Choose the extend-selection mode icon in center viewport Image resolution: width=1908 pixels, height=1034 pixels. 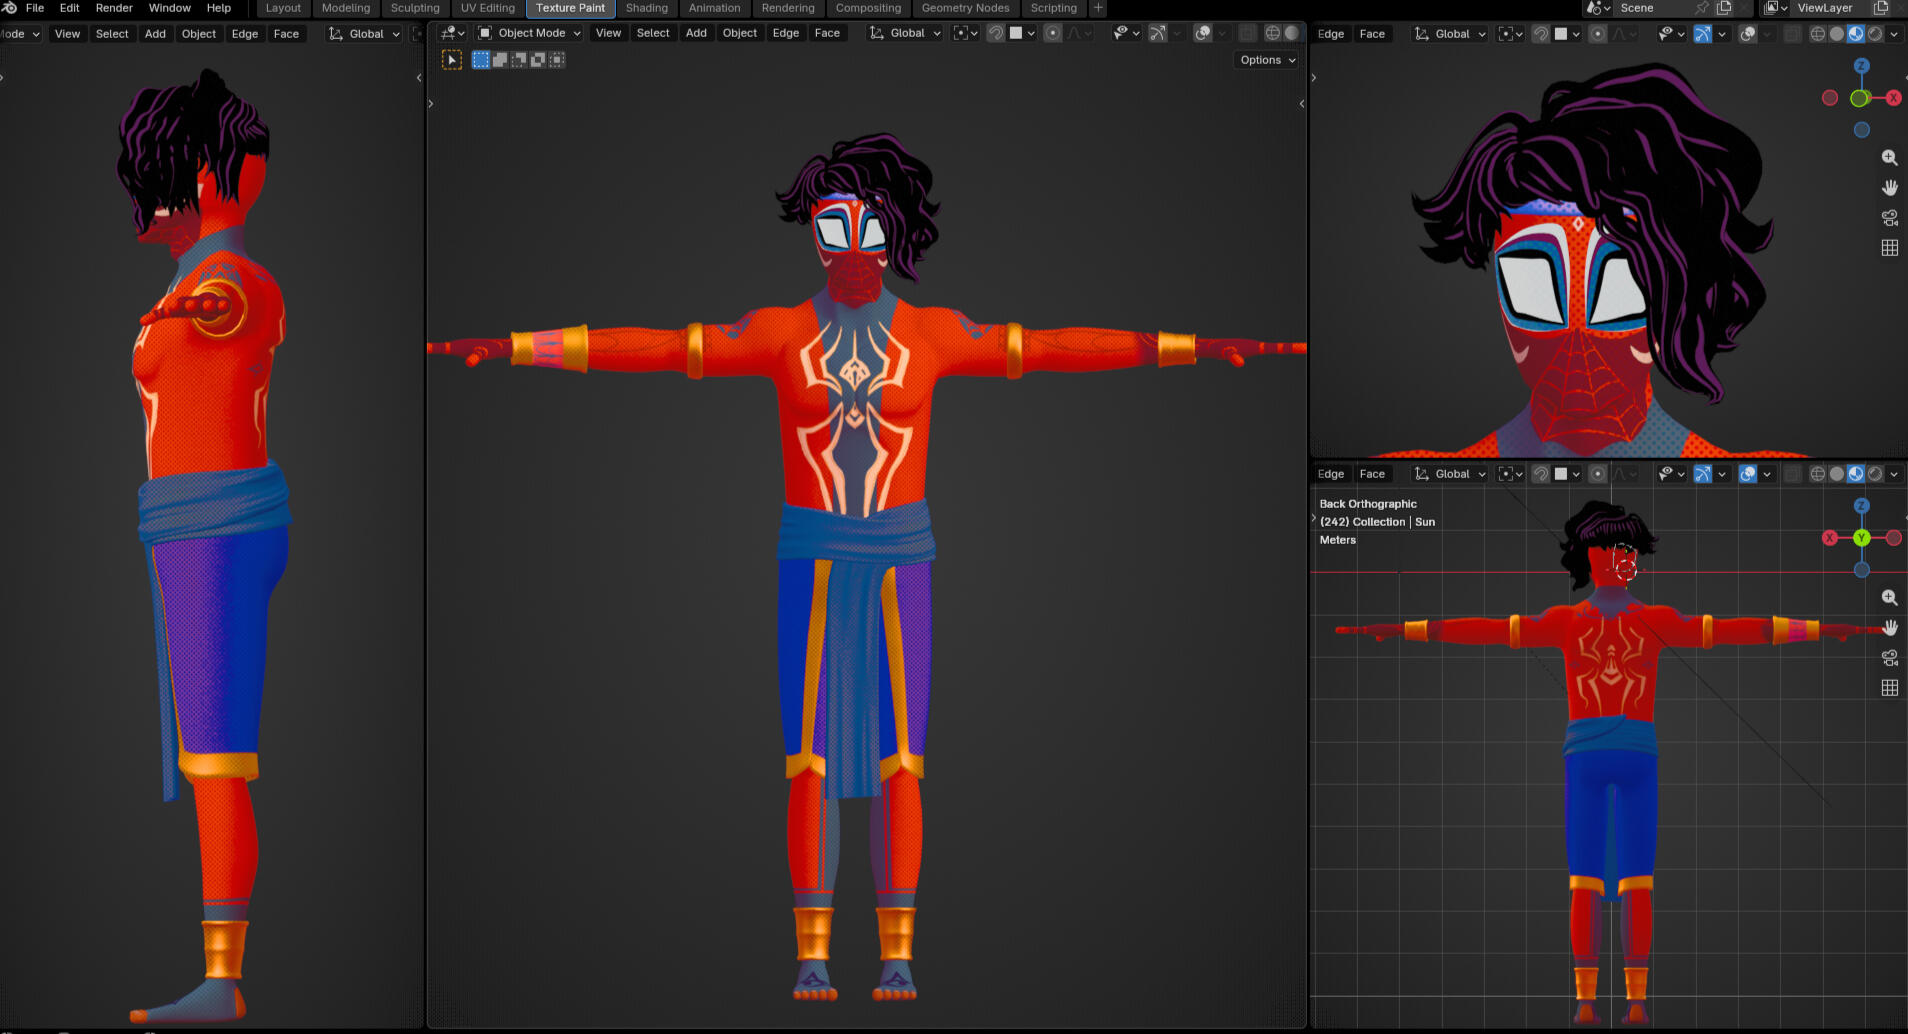500,60
